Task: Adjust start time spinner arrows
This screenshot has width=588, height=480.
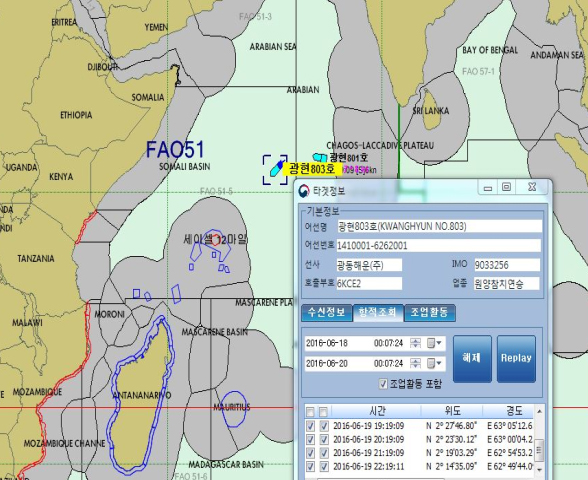Action: pos(416,343)
